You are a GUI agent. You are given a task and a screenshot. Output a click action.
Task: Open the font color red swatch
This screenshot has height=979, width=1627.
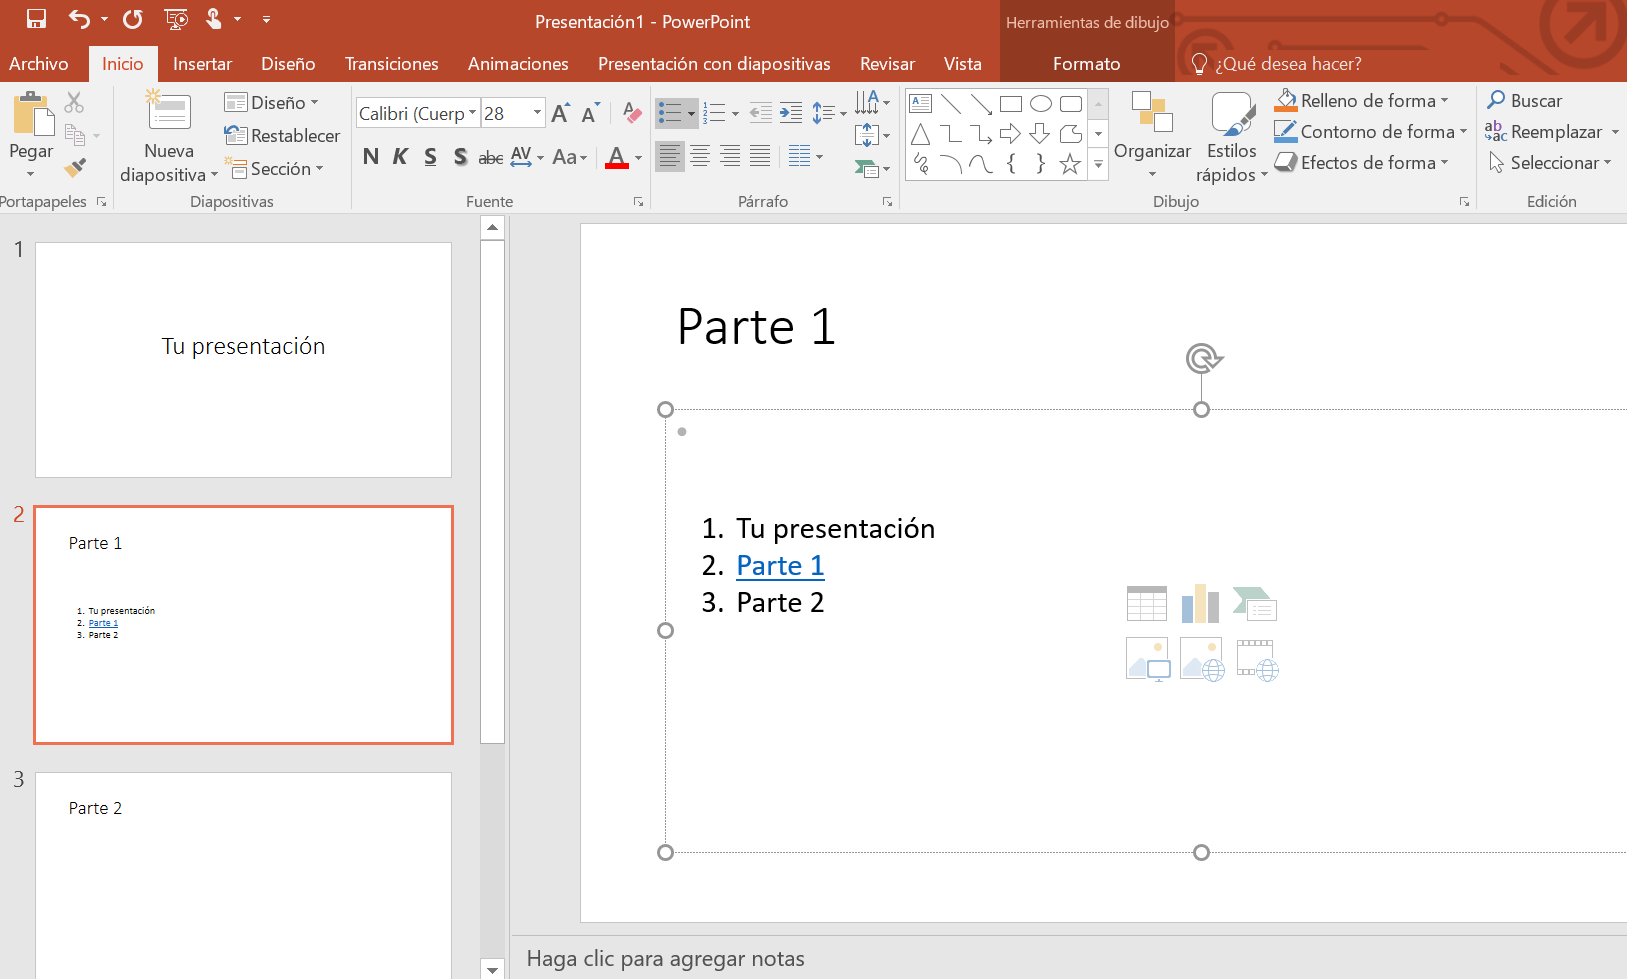[617, 157]
